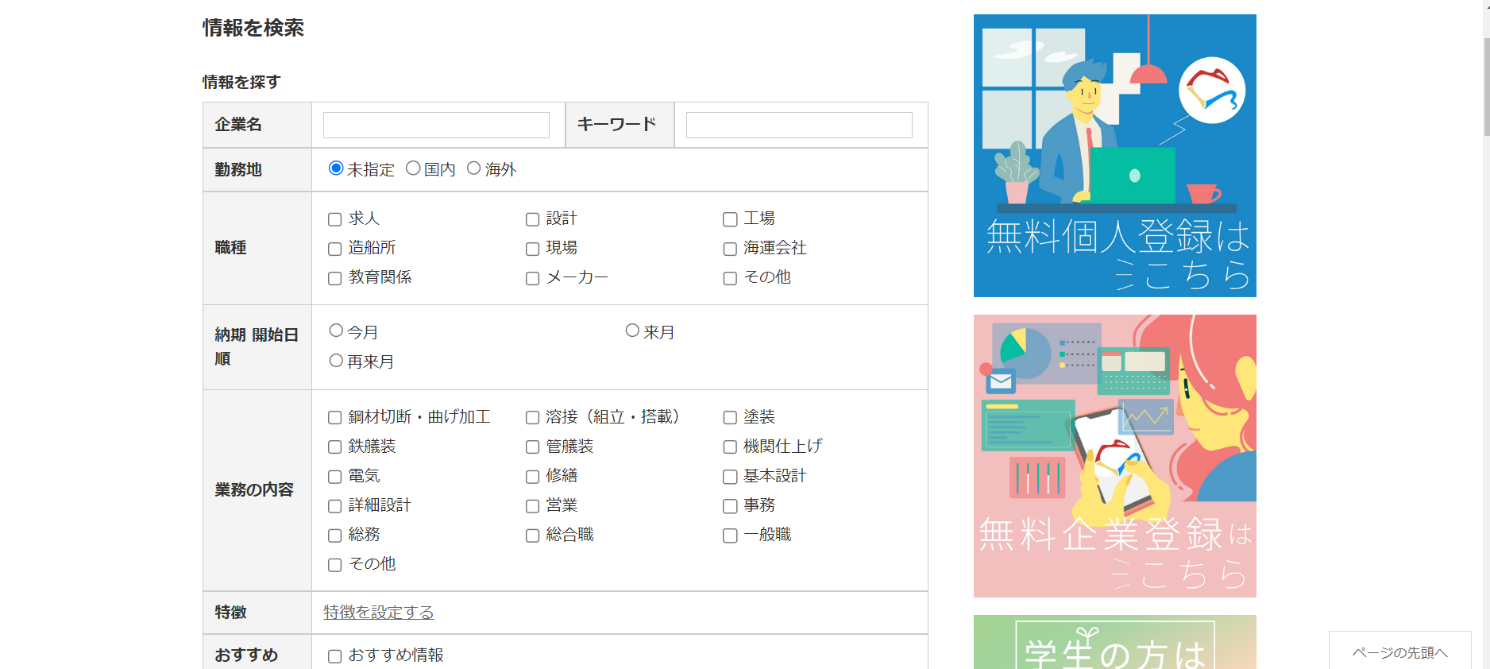Open the 無料企業登録 pink banner
1490x669 pixels.
pos(1114,456)
